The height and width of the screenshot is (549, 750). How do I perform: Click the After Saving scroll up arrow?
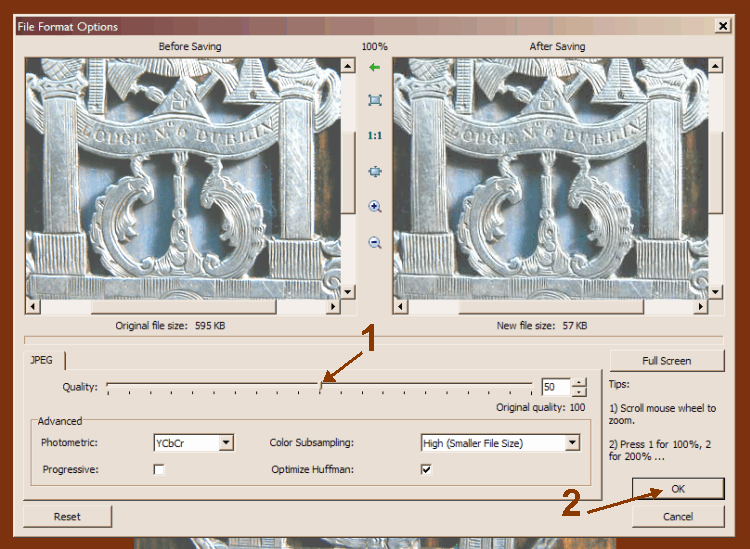715,66
